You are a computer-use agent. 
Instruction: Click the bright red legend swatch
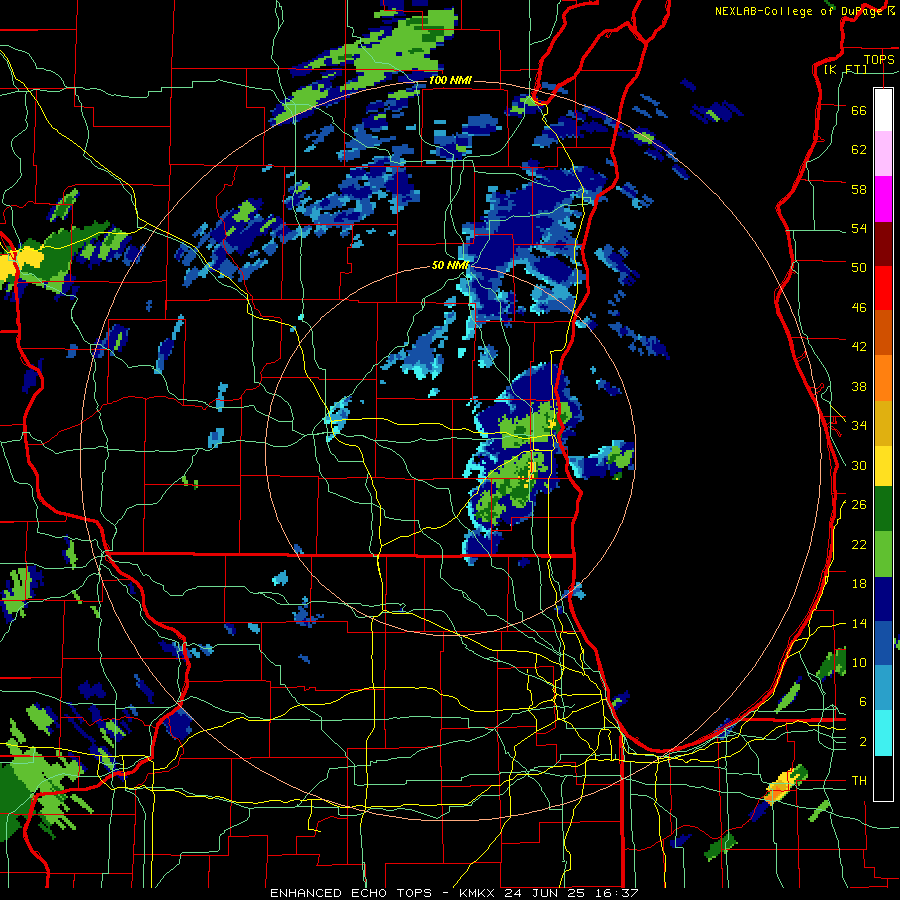(883, 288)
